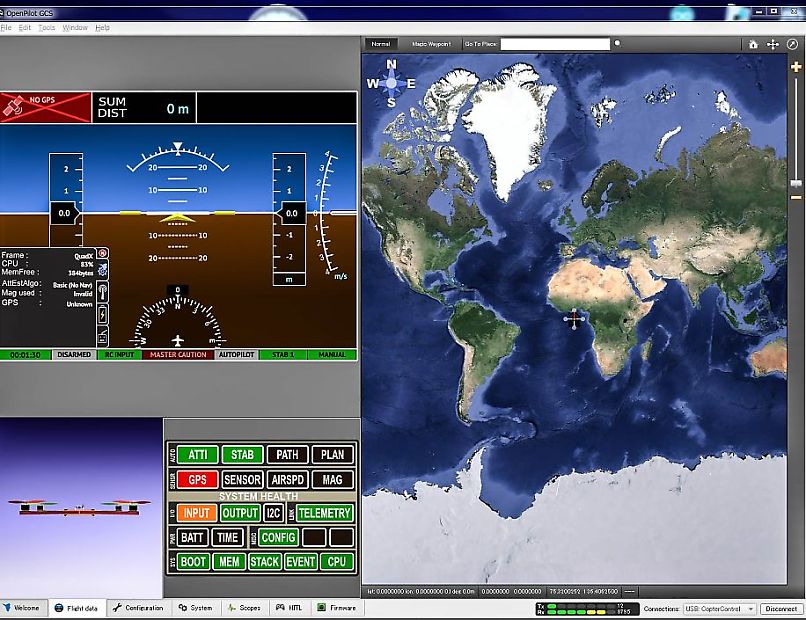Zoom in with the plus icon
The image size is (806, 620).
click(796, 67)
